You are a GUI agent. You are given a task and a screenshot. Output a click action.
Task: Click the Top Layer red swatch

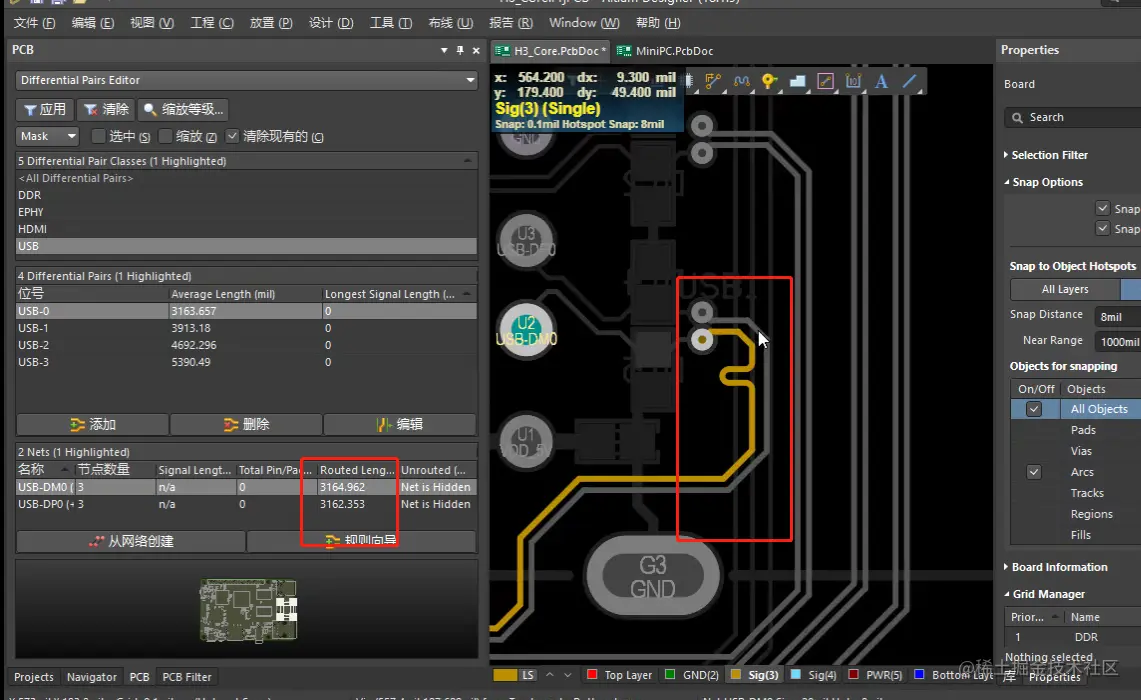tap(592, 675)
